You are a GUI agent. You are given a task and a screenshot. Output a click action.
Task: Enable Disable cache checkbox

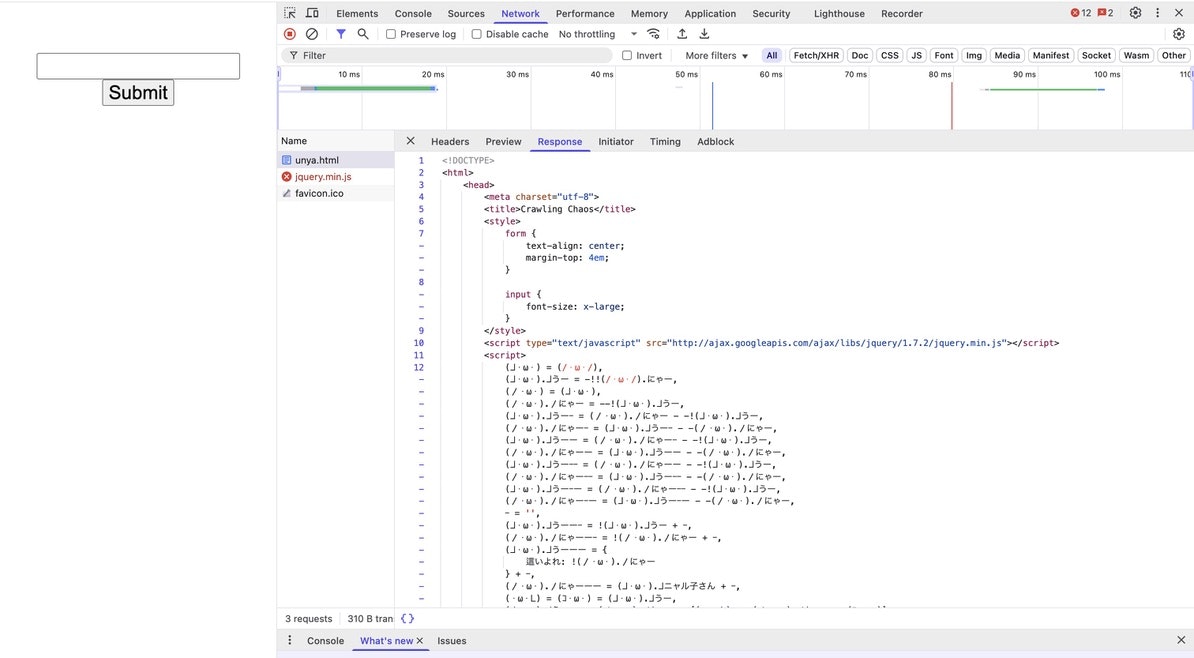point(477,34)
